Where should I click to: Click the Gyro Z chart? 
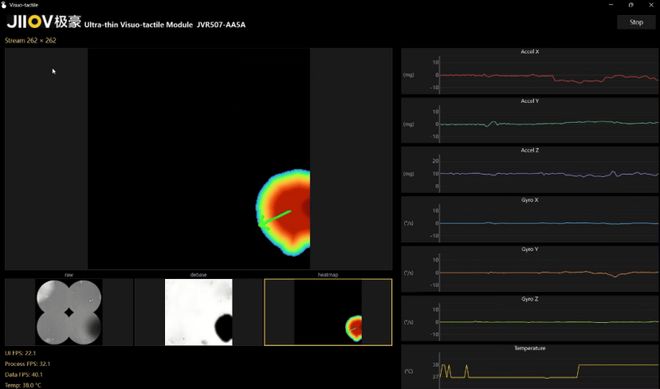tap(530, 318)
